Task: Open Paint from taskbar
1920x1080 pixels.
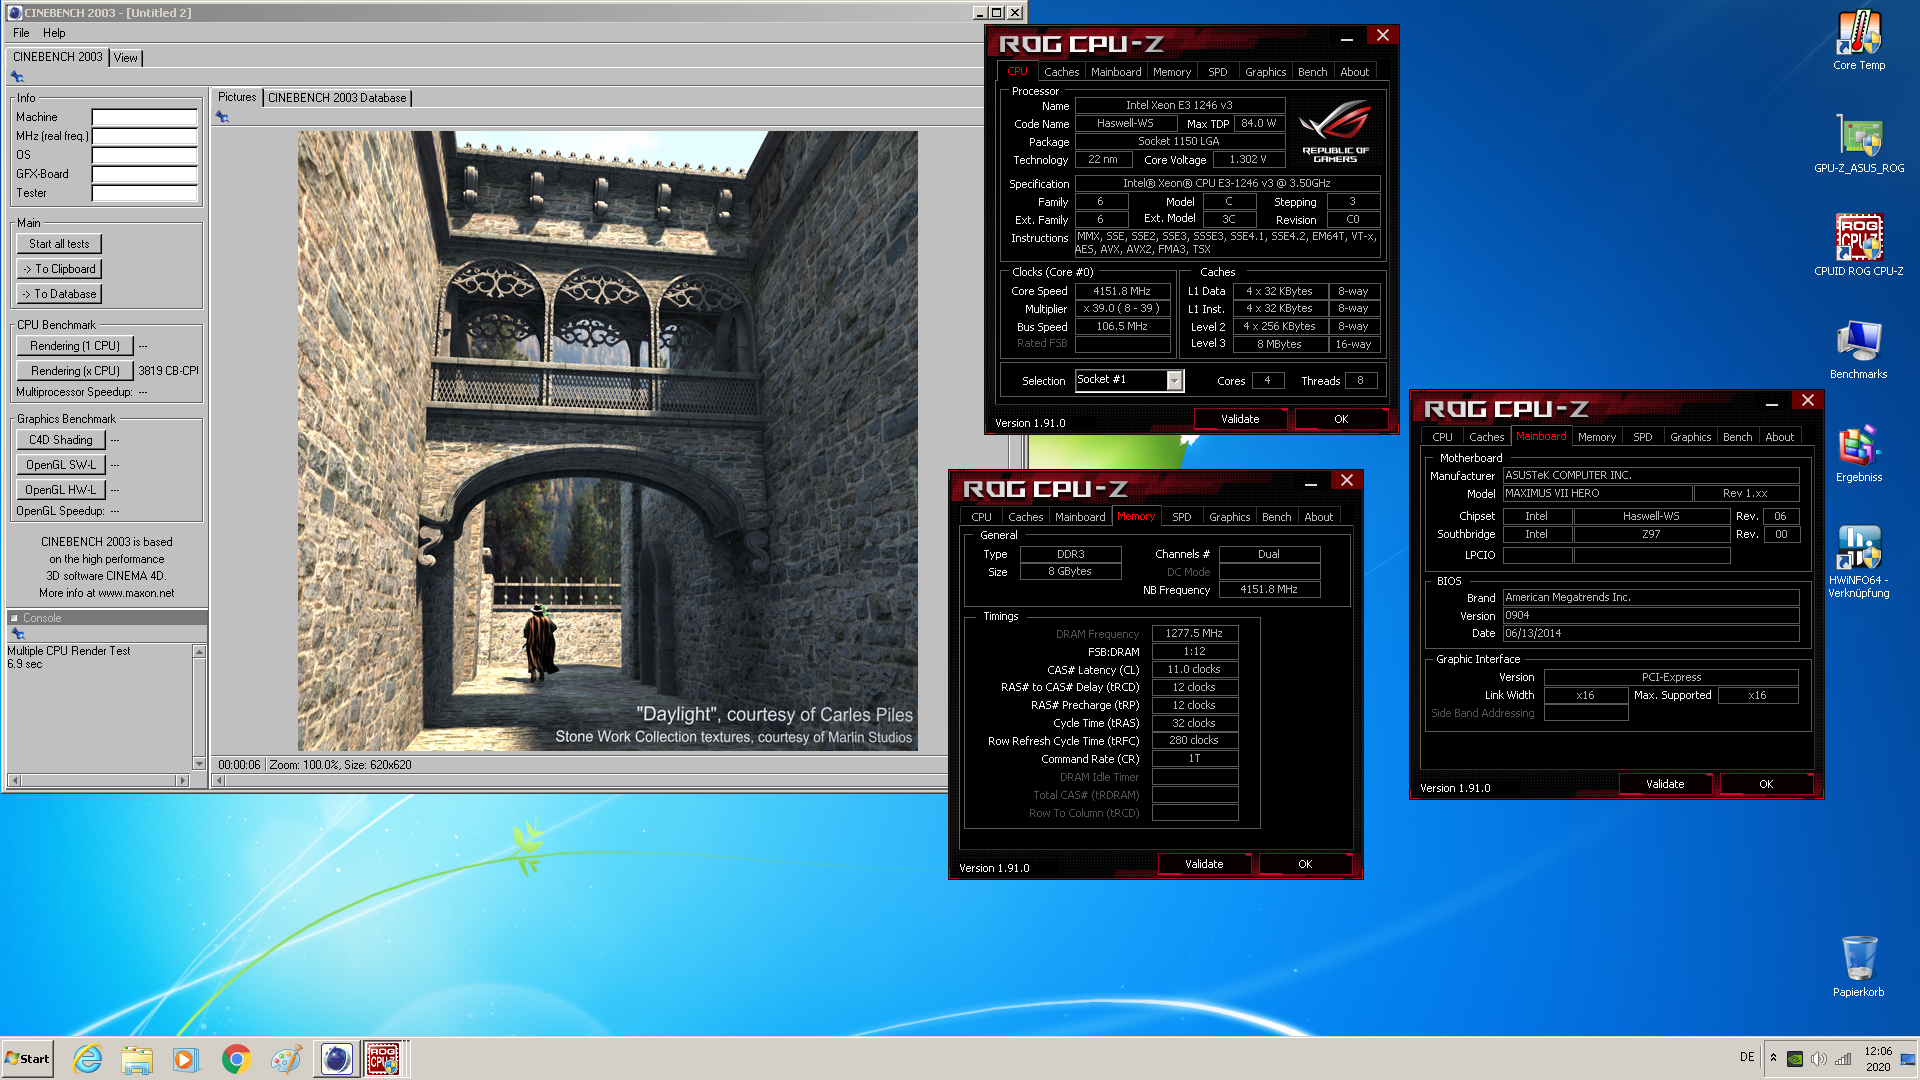Action: [x=286, y=1059]
